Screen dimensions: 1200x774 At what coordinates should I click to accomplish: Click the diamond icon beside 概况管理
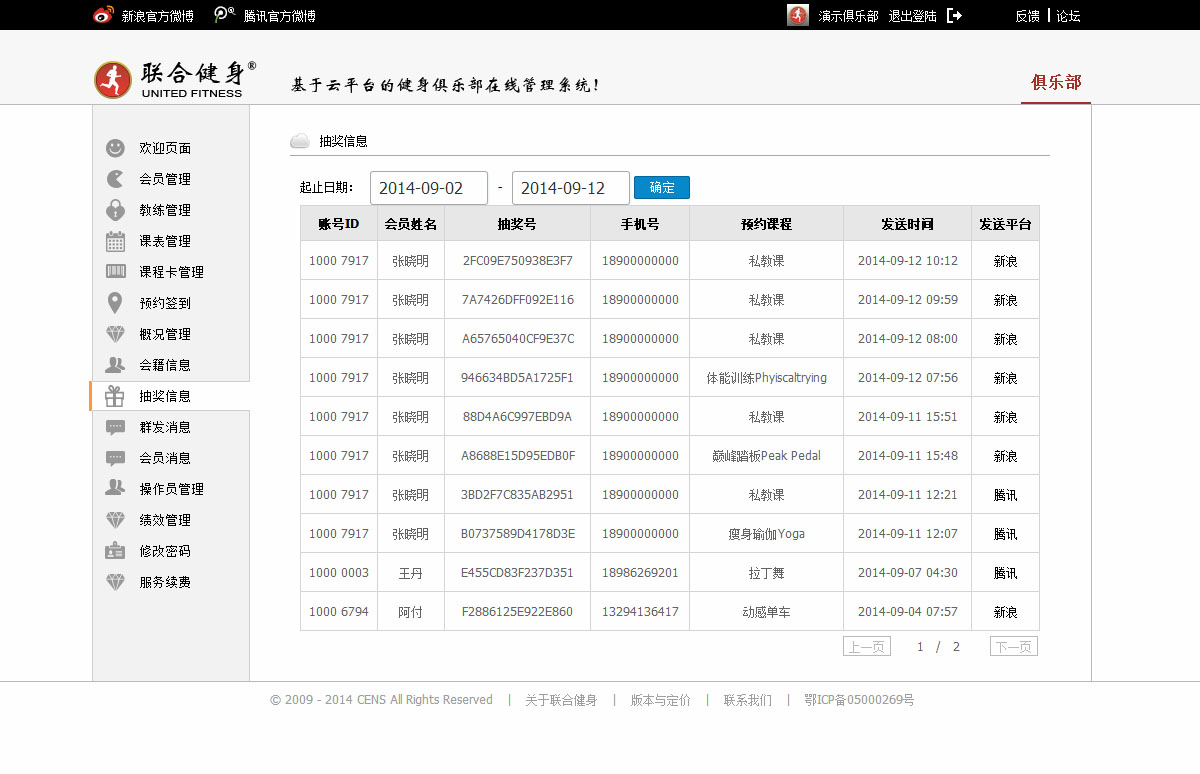[x=115, y=334]
